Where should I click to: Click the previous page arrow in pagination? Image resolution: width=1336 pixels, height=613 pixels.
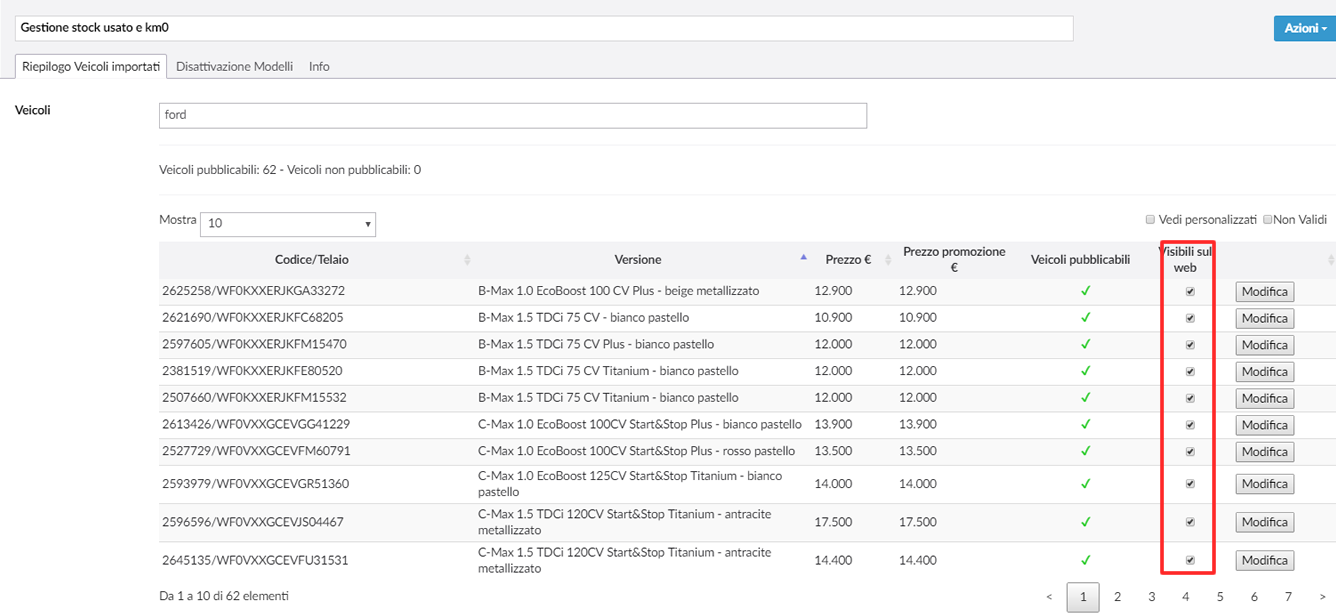(x=1049, y=597)
